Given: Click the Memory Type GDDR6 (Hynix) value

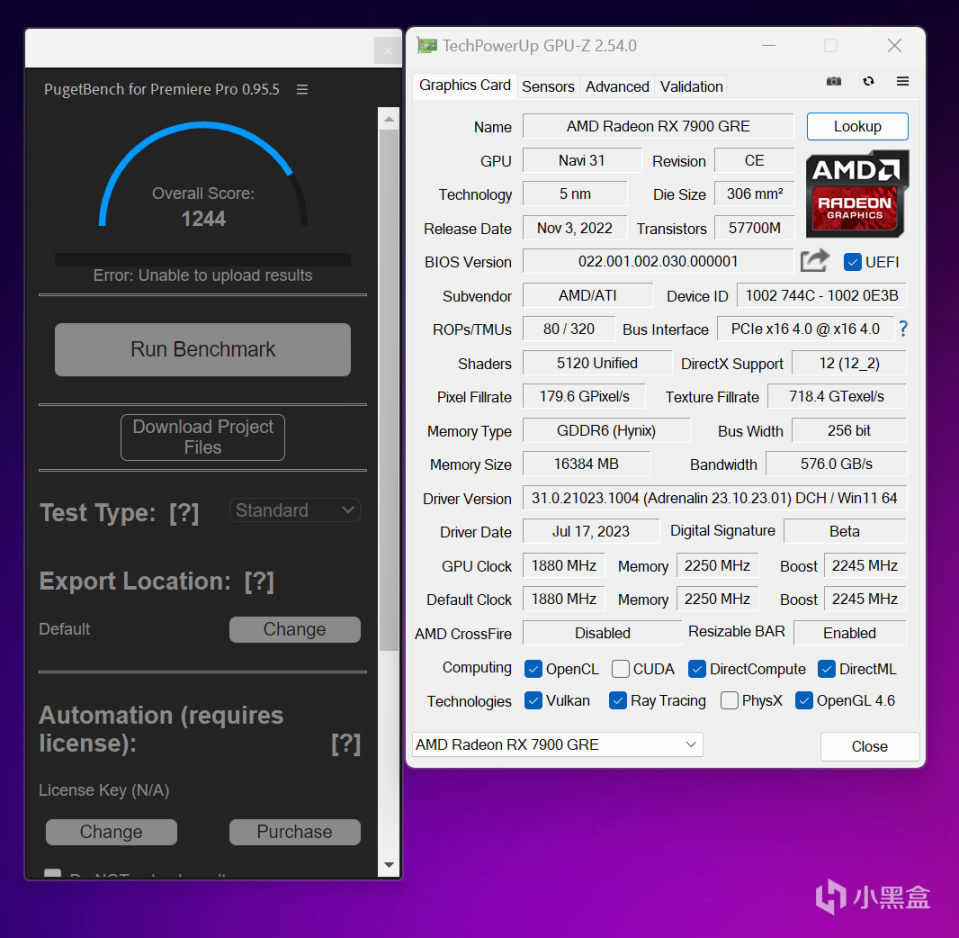Looking at the screenshot, I should [606, 430].
